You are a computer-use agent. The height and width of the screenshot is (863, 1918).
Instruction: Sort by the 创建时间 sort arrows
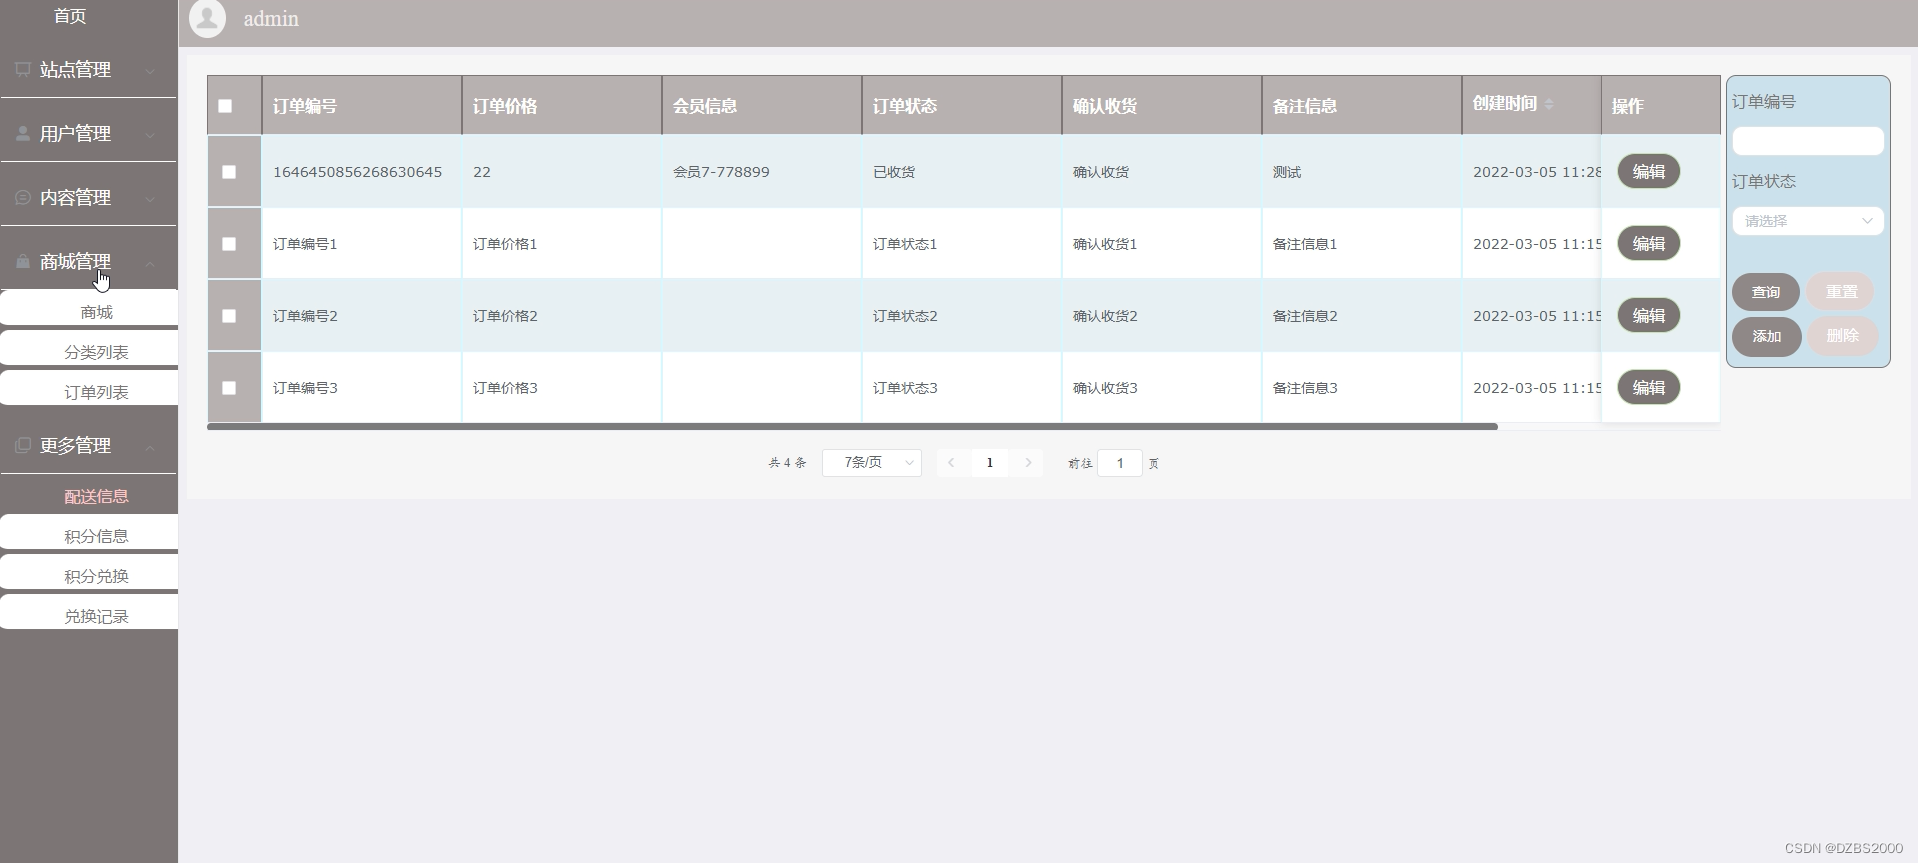pos(1549,104)
